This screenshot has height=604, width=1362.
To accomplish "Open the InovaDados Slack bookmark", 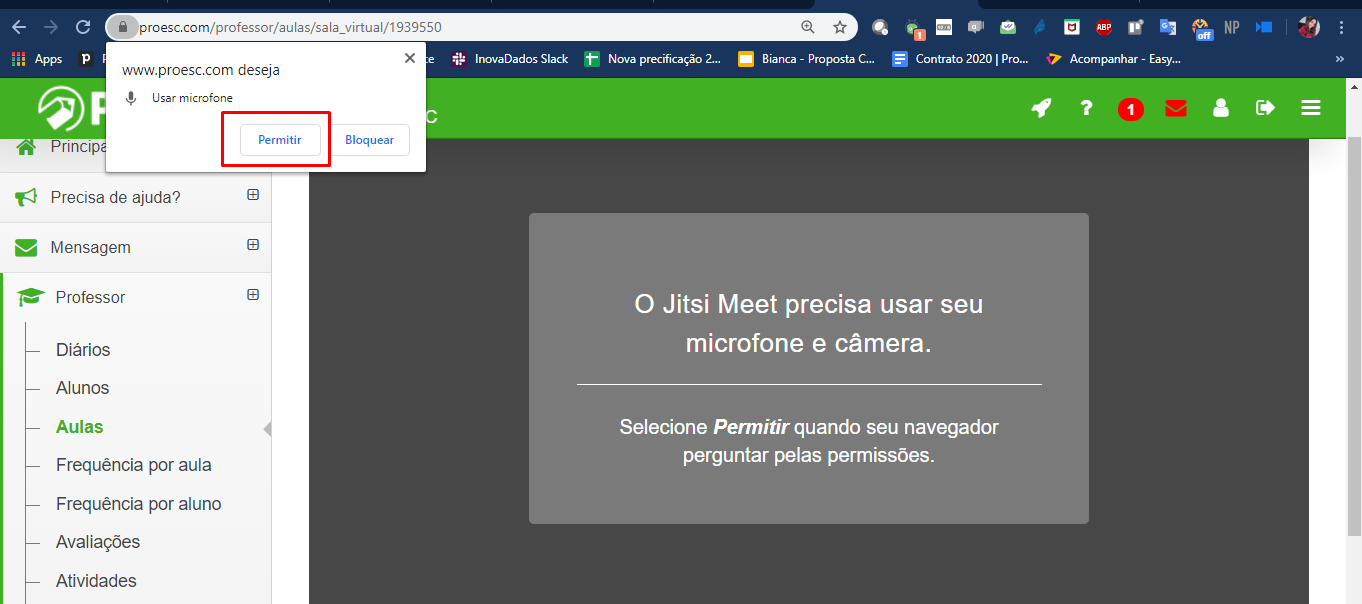I will coord(510,59).
